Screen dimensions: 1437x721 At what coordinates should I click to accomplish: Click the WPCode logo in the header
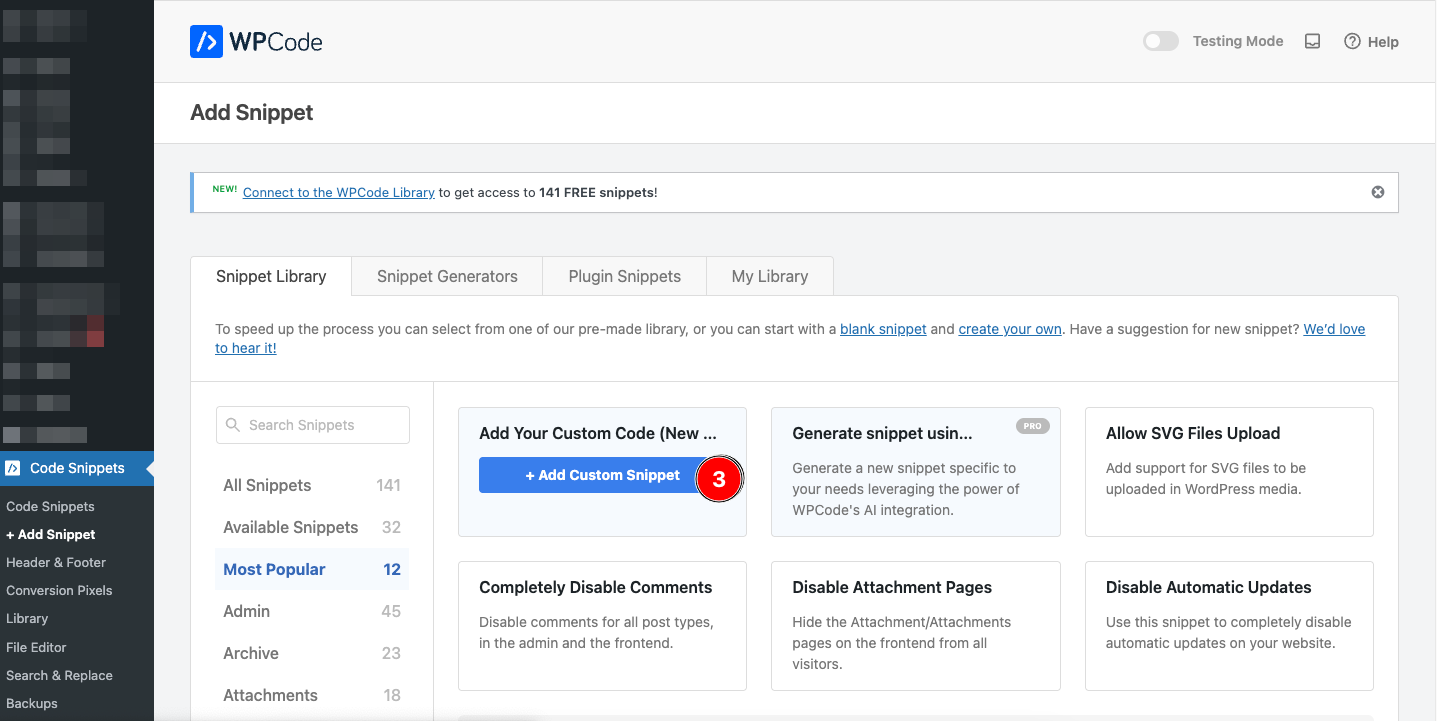(256, 42)
